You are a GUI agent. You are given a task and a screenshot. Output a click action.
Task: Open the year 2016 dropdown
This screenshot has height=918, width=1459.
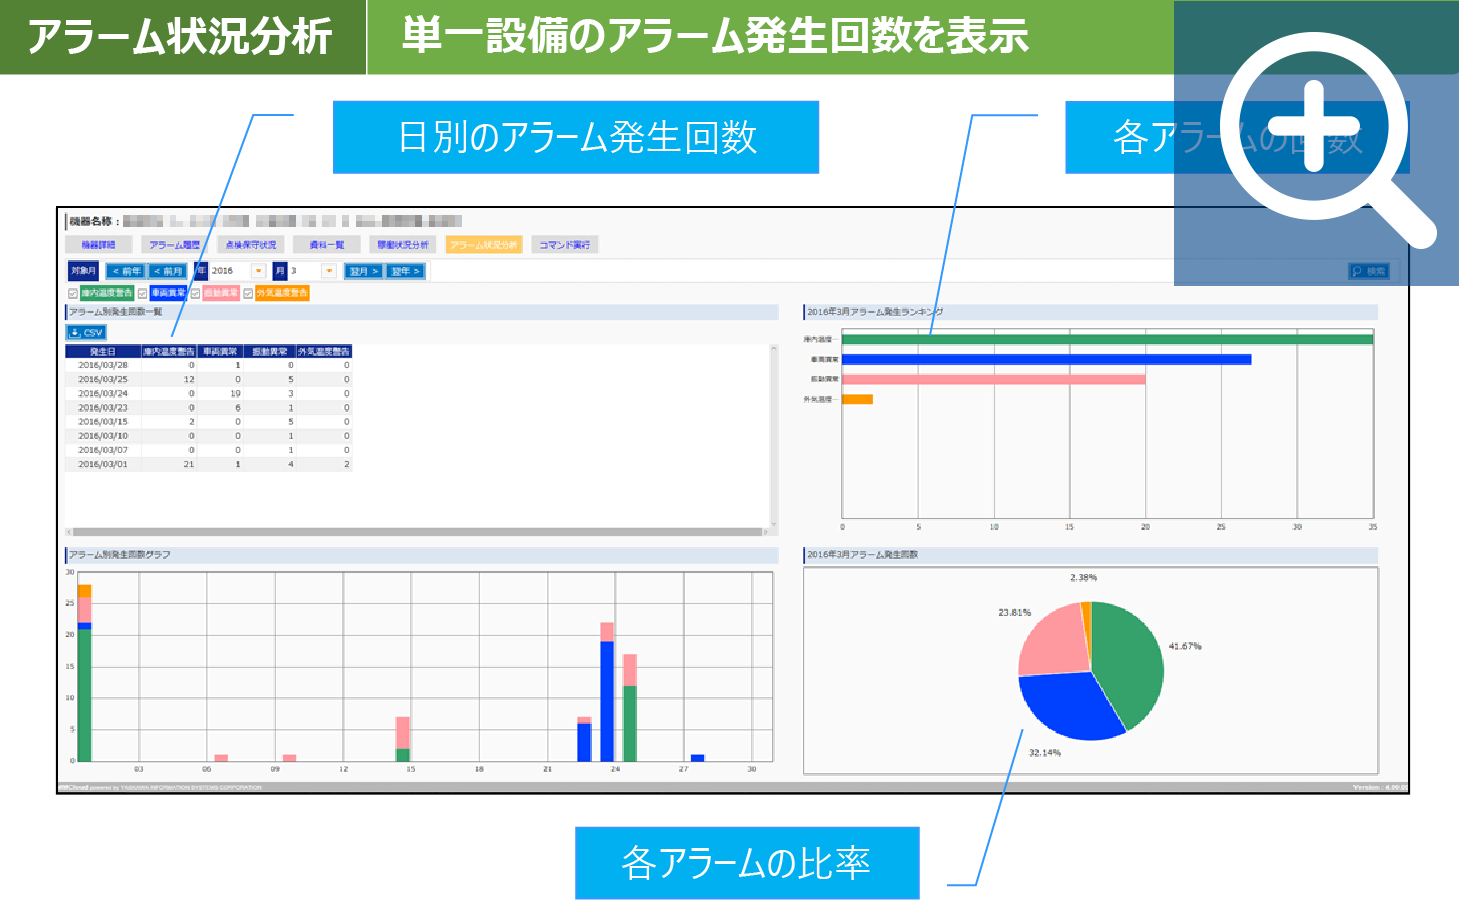click(259, 271)
